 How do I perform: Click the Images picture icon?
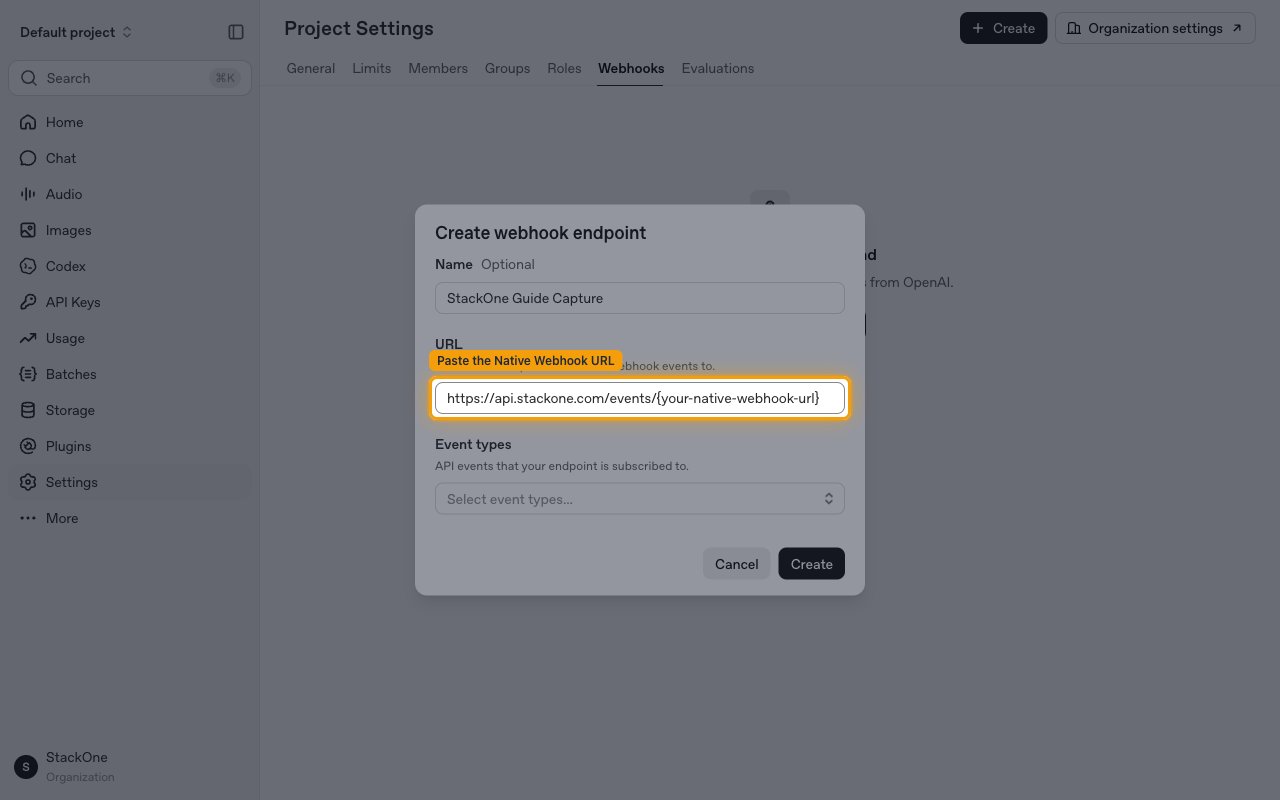click(28, 230)
